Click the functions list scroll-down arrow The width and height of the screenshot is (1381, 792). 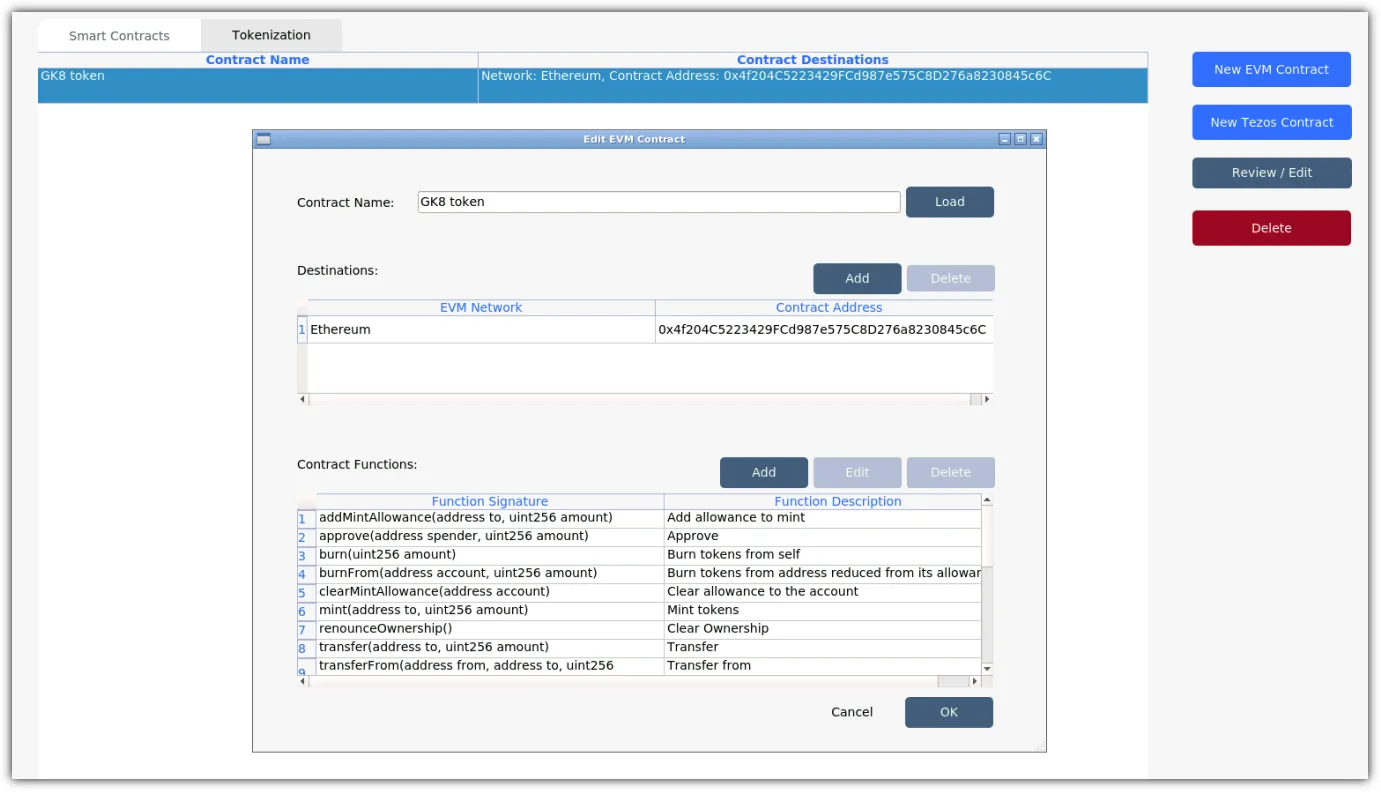pyautogui.click(x=987, y=668)
